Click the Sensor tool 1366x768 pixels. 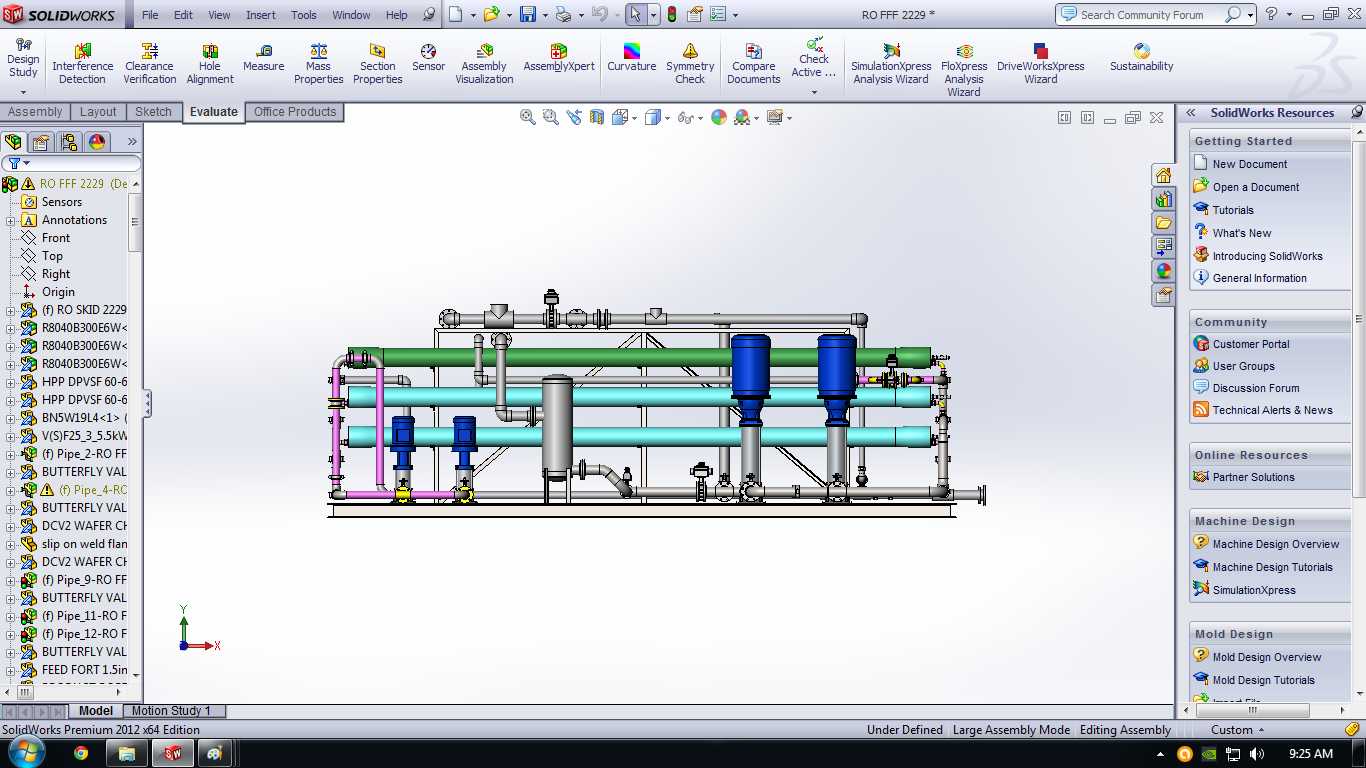pos(428,58)
